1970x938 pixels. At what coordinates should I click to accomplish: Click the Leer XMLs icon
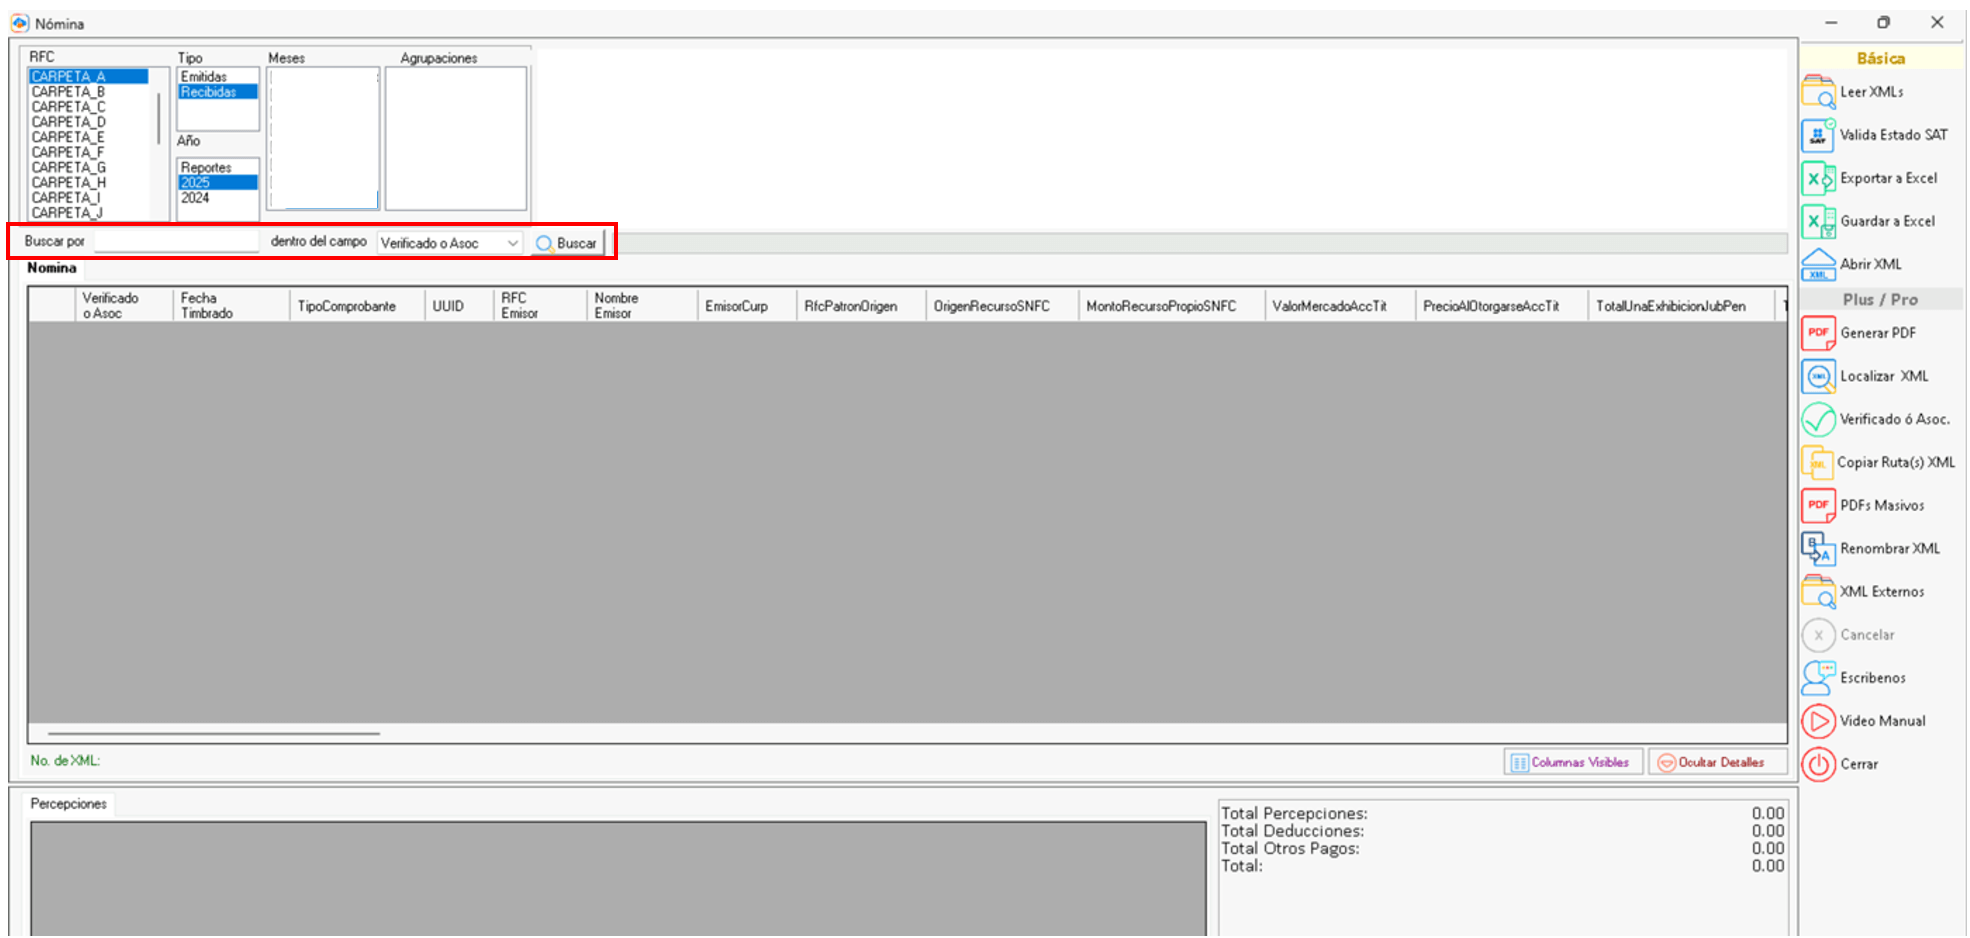[x=1818, y=92]
